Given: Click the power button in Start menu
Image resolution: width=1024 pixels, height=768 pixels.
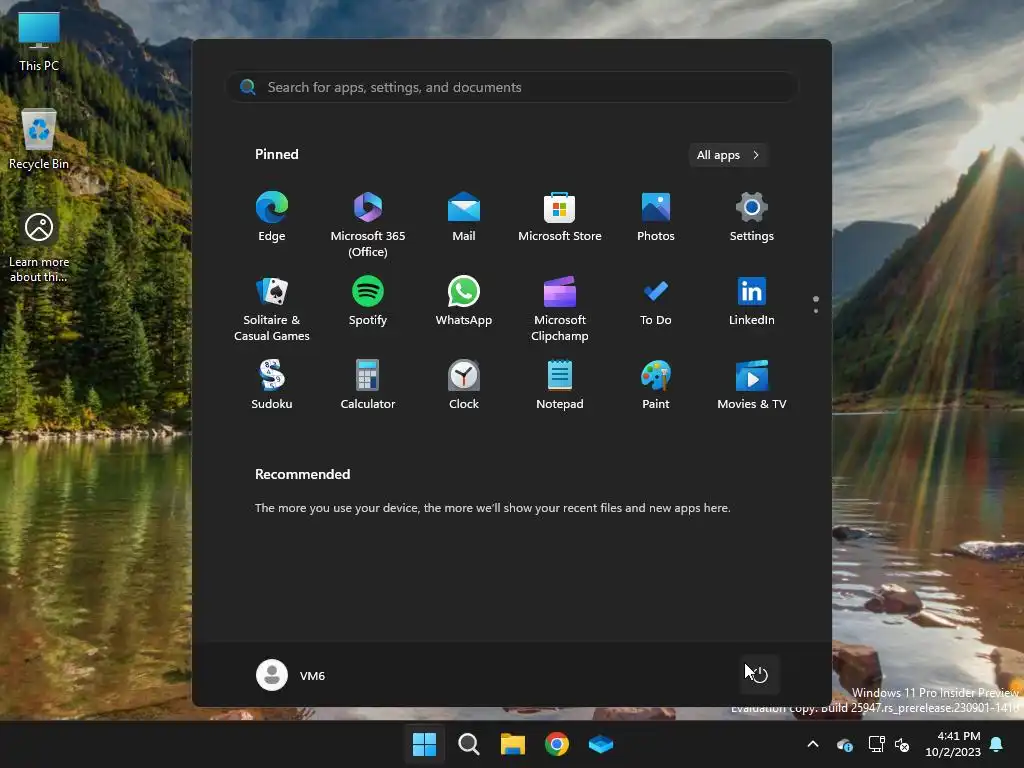Looking at the screenshot, I should tap(760, 675).
